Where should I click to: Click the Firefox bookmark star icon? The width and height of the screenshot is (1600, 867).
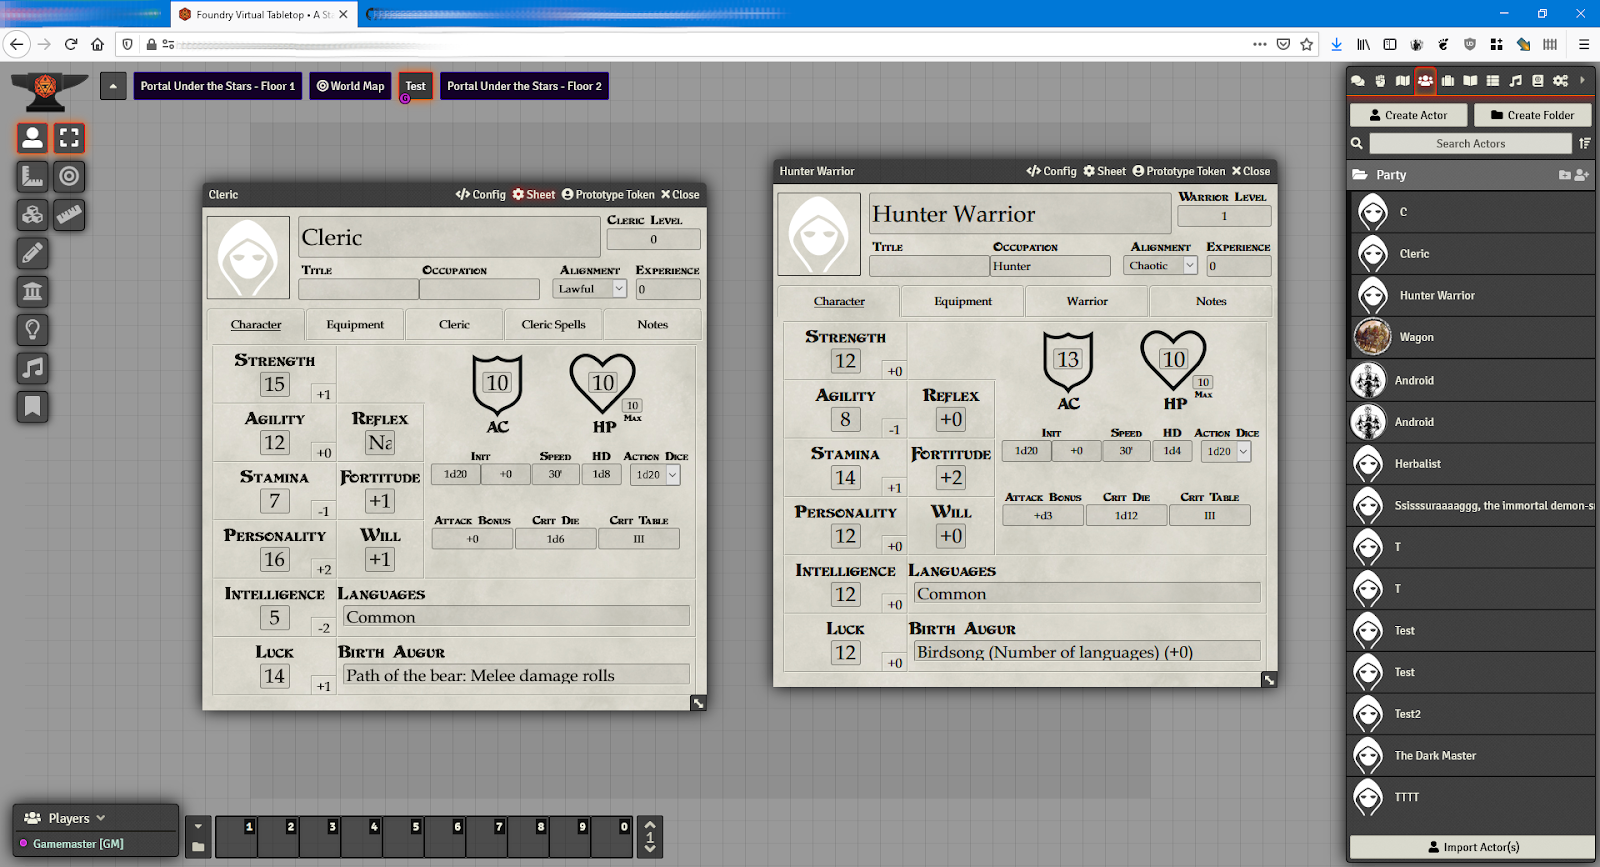1307,44
